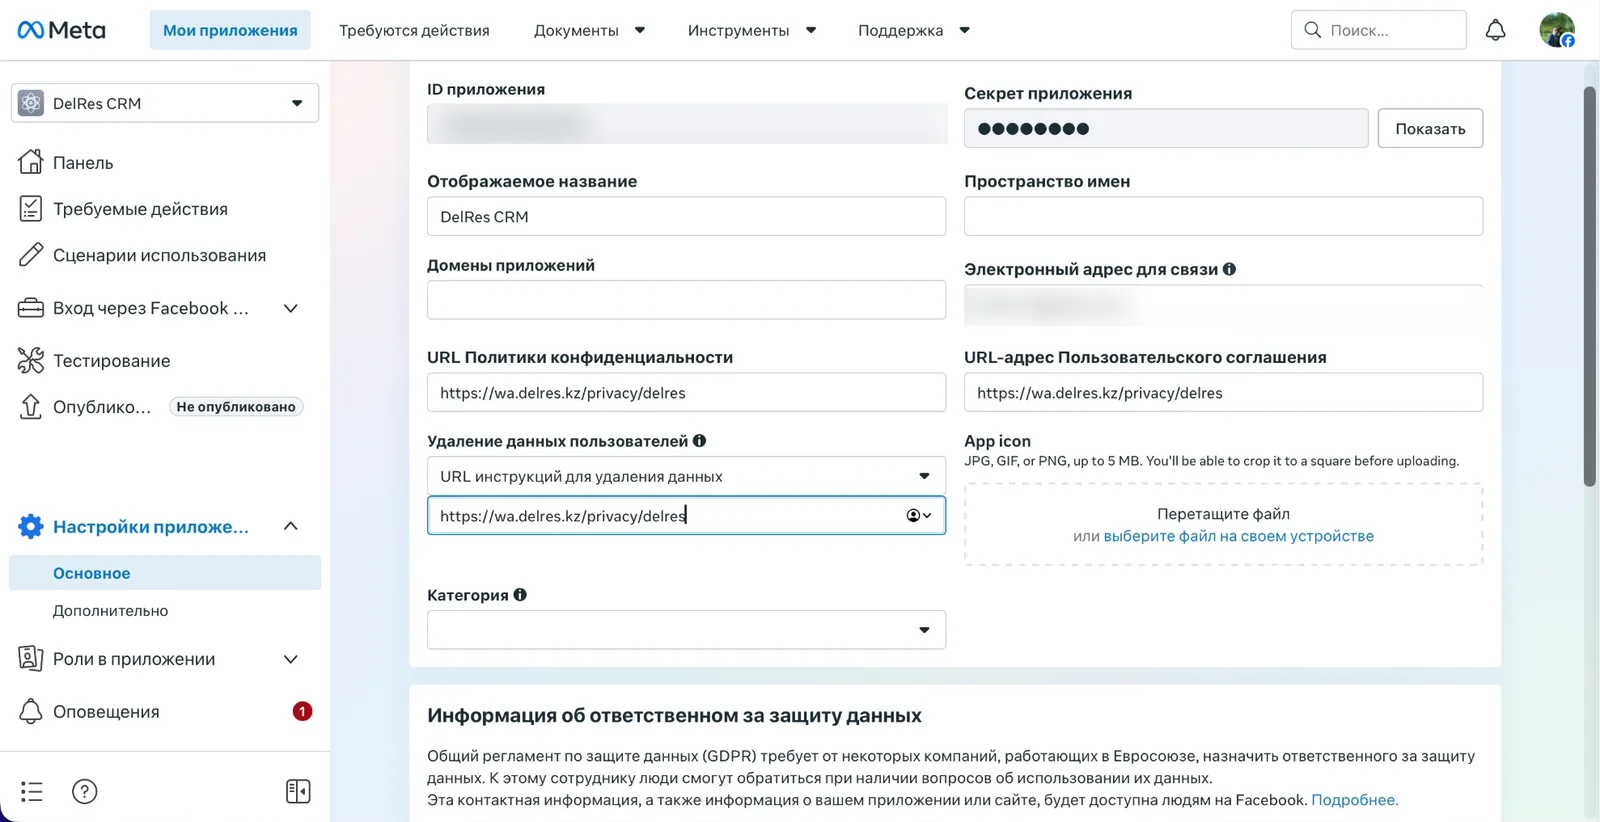Click autofill icon in data deletion URL field
The width and height of the screenshot is (1600, 822).
(919, 516)
